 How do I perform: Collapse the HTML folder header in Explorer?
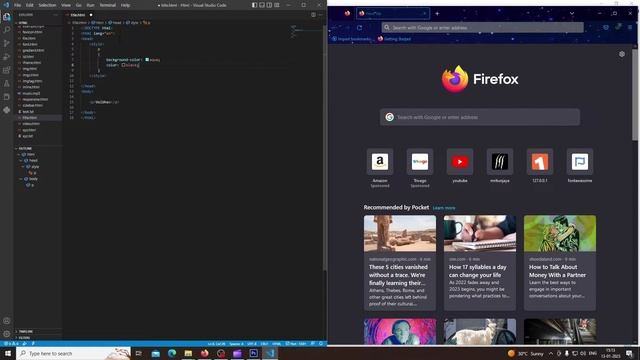[x=23, y=23]
